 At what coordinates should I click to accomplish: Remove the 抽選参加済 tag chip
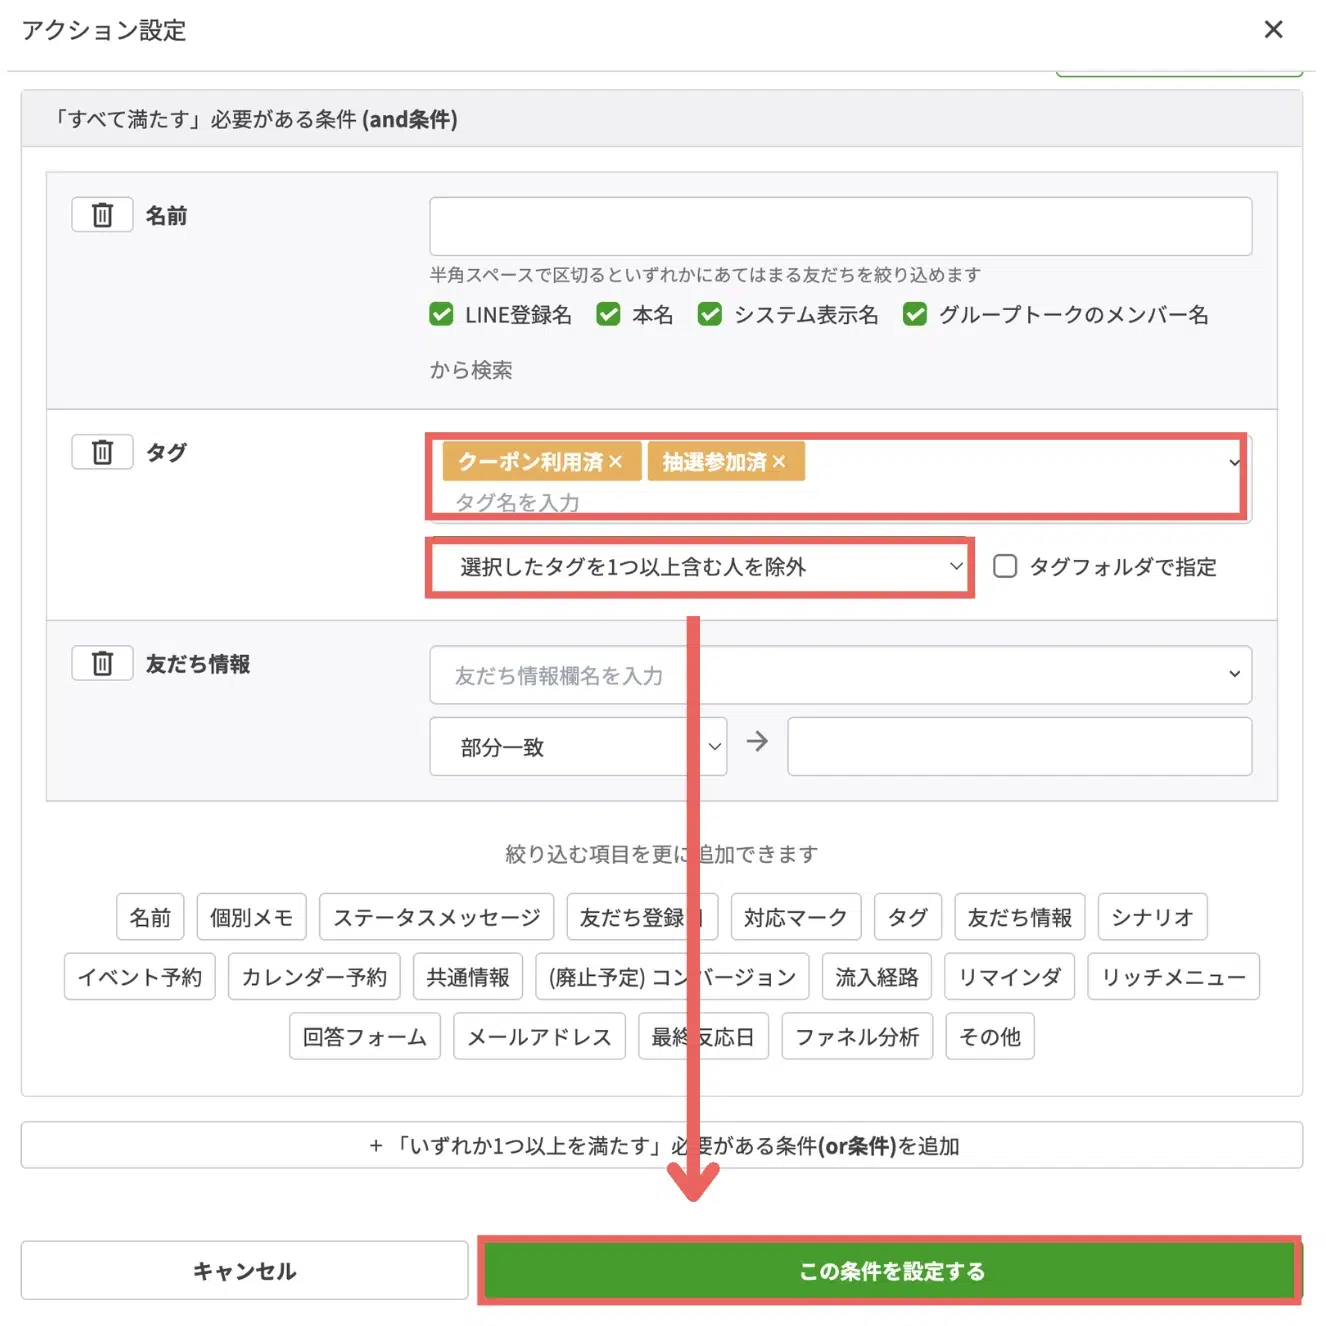click(779, 462)
